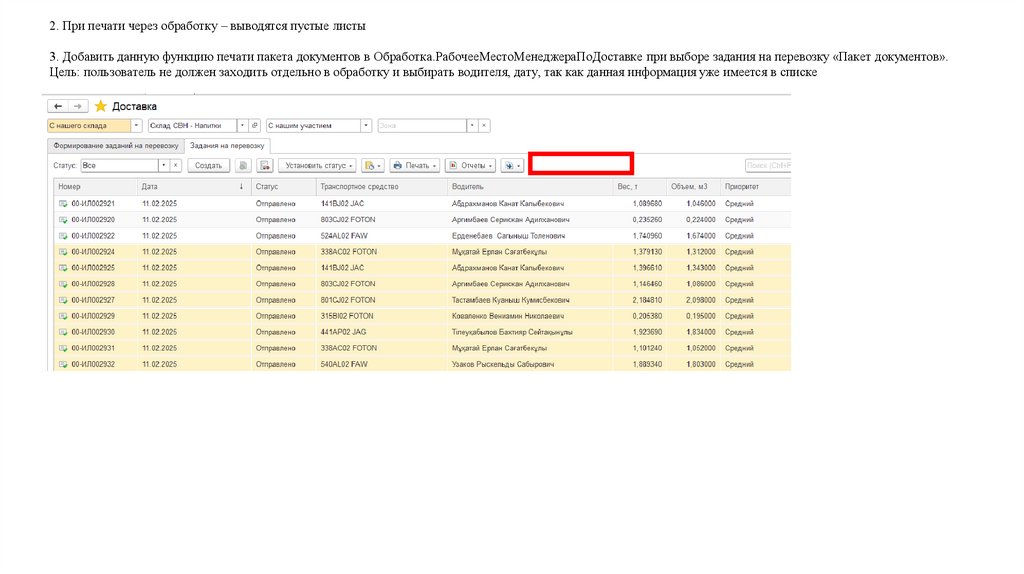Click the document icon of row 00-ИЛ002930

[x=63, y=332]
